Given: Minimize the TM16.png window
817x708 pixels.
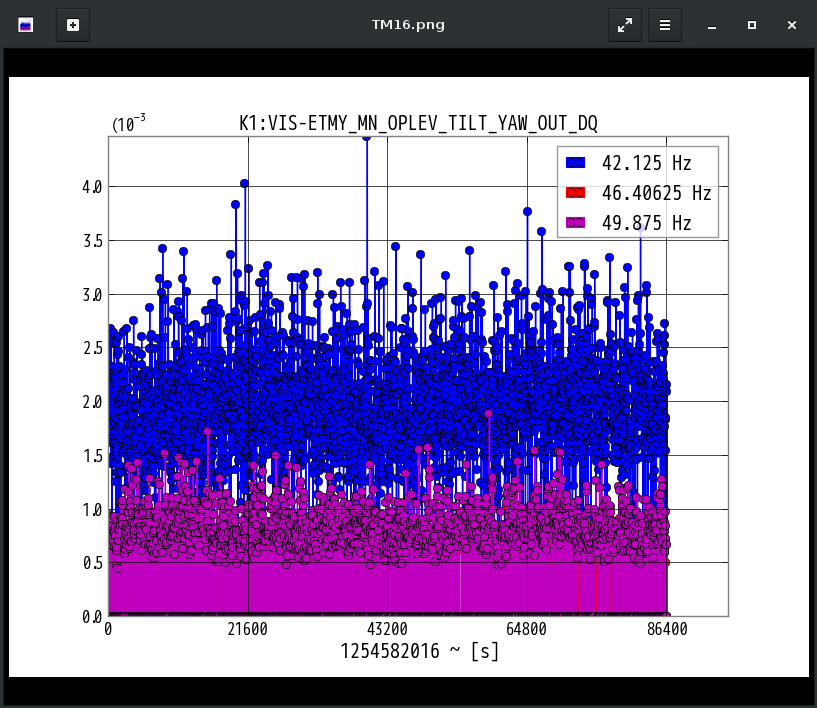Looking at the screenshot, I should 712,25.
